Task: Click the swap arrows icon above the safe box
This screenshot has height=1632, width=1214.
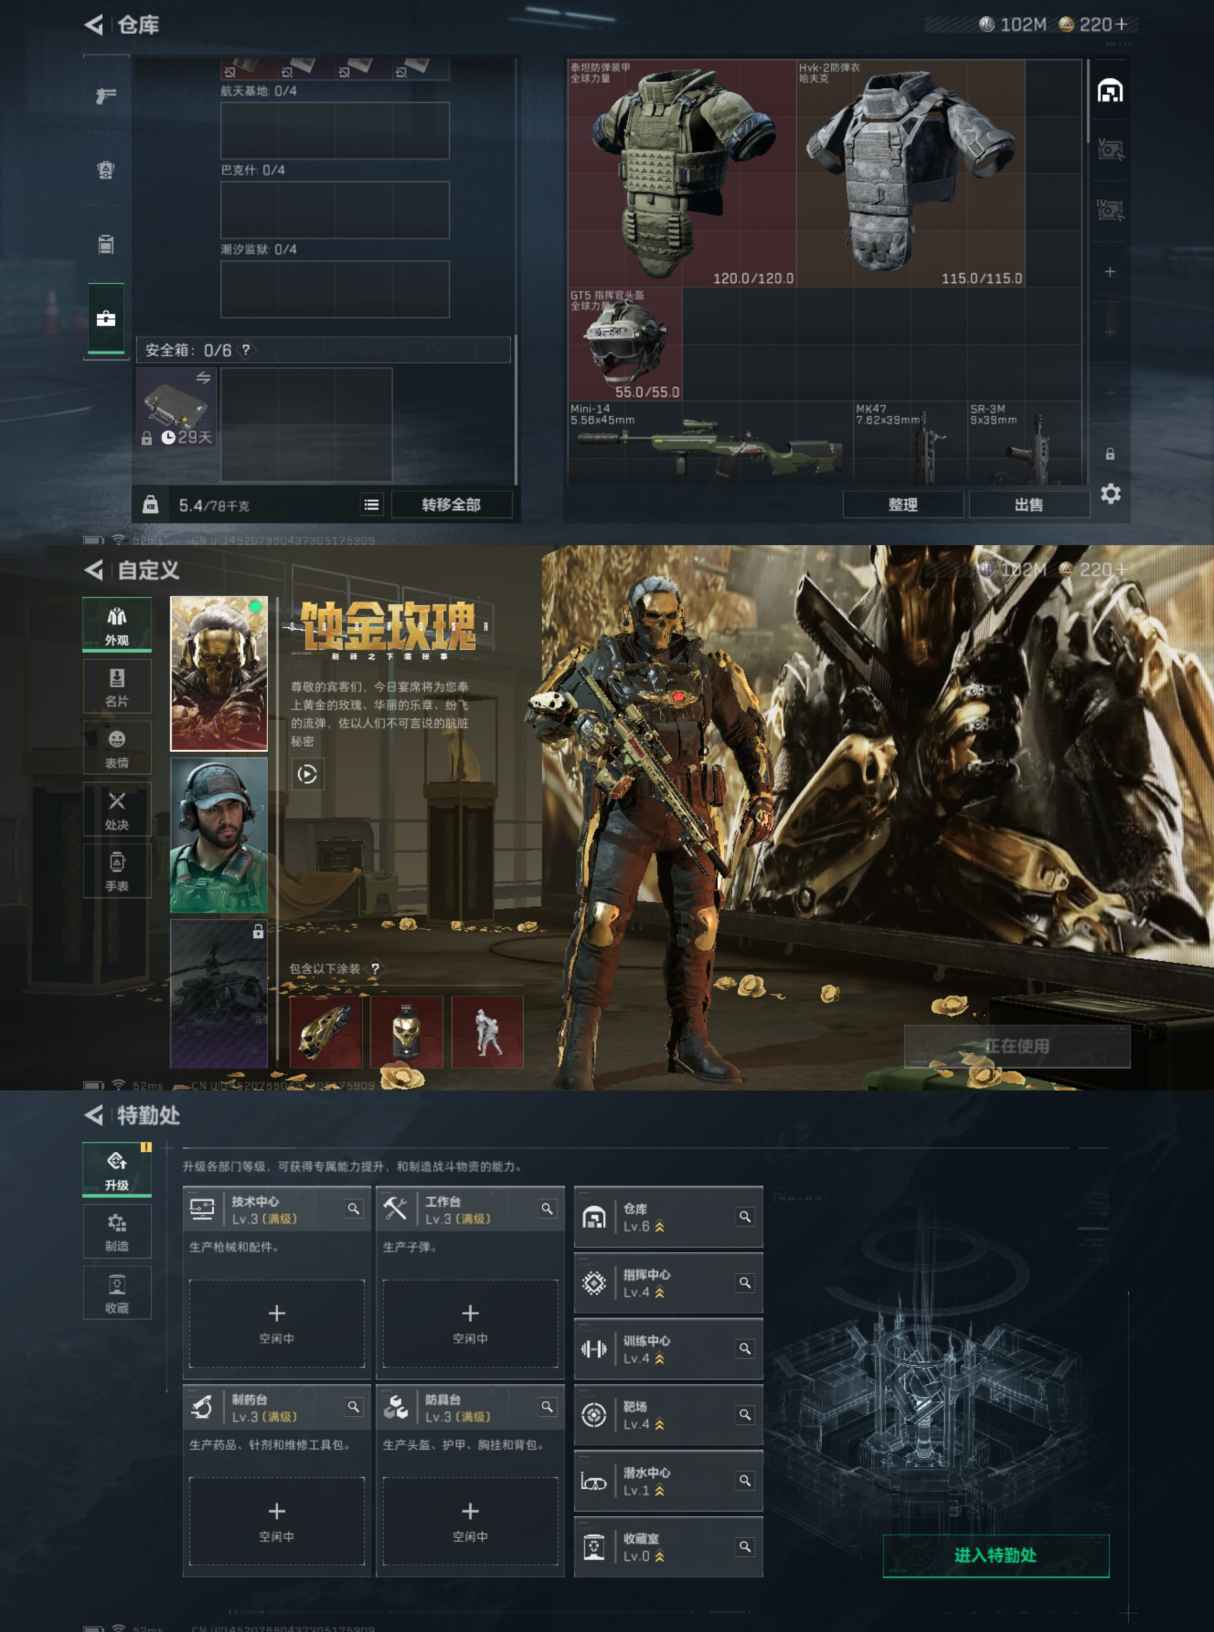Action: [x=203, y=377]
